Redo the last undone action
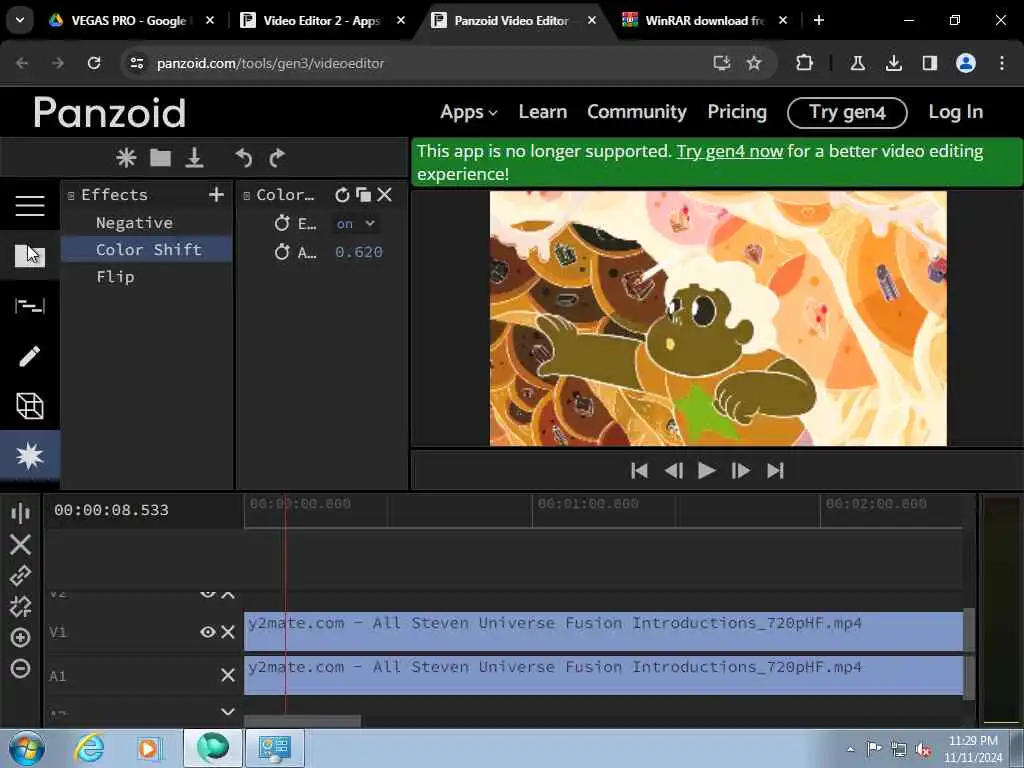Screen dimensions: 1024x768 click(x=278, y=157)
